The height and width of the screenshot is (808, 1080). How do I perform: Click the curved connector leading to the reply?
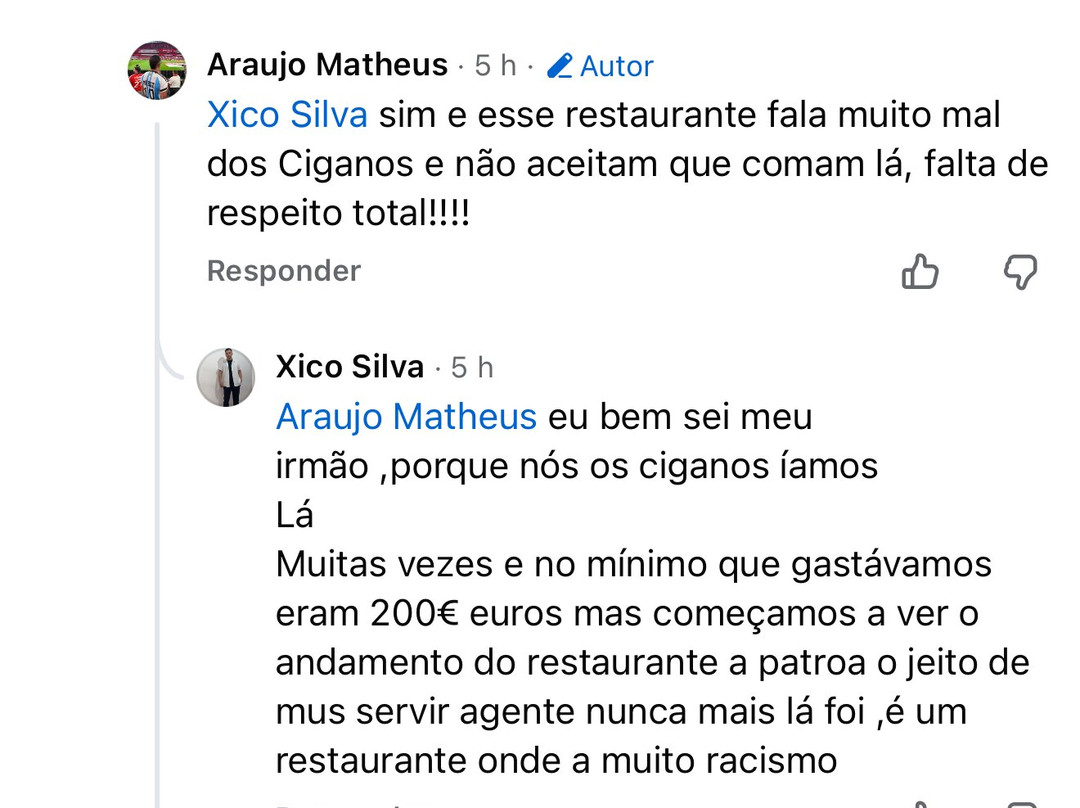(170, 366)
